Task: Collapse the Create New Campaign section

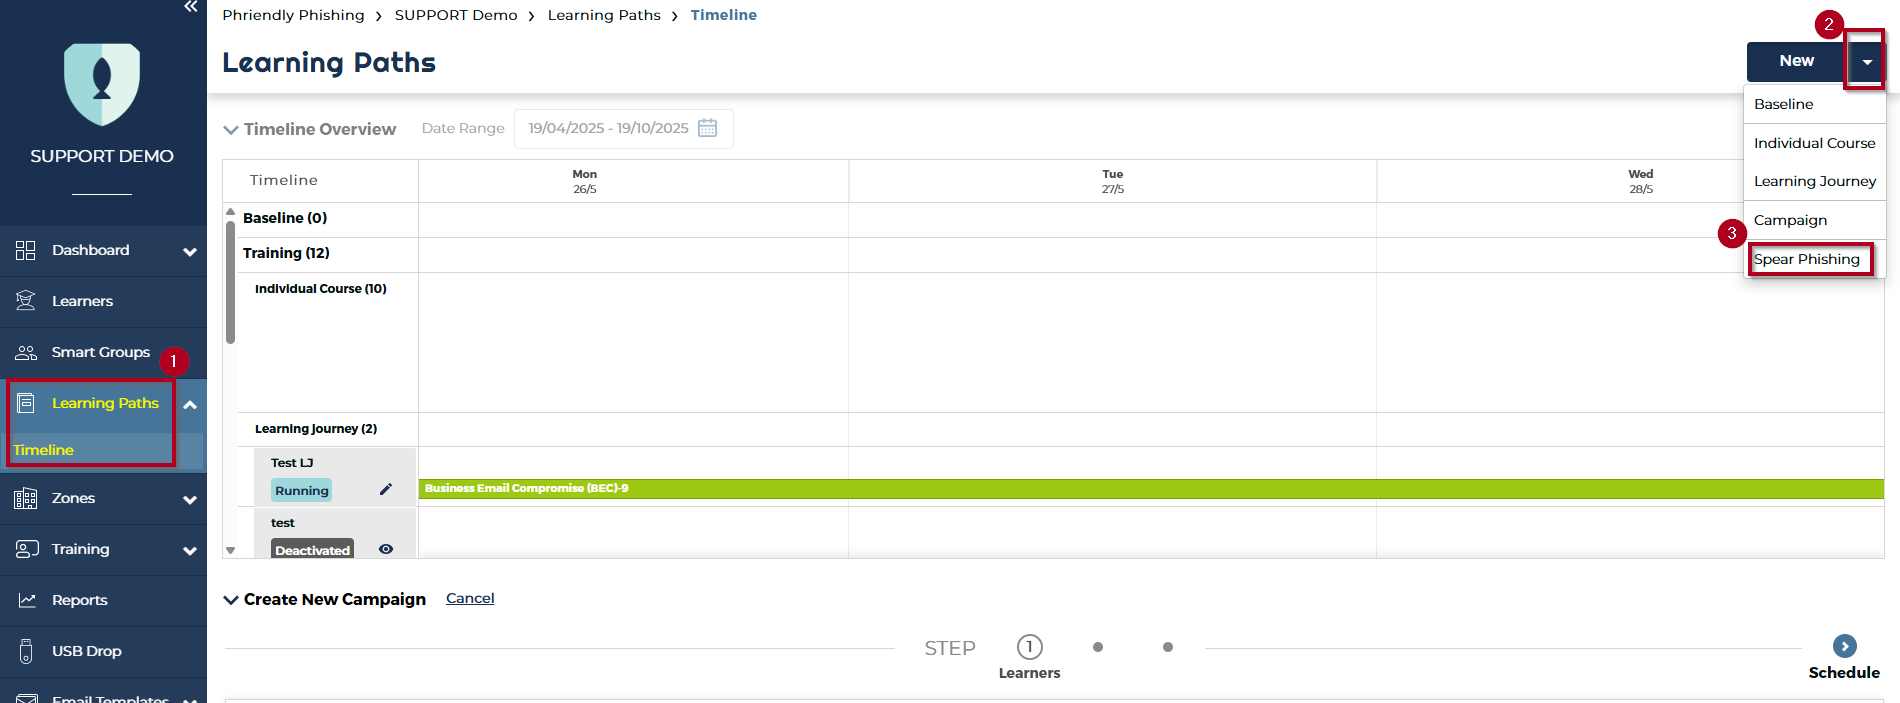Action: [231, 600]
